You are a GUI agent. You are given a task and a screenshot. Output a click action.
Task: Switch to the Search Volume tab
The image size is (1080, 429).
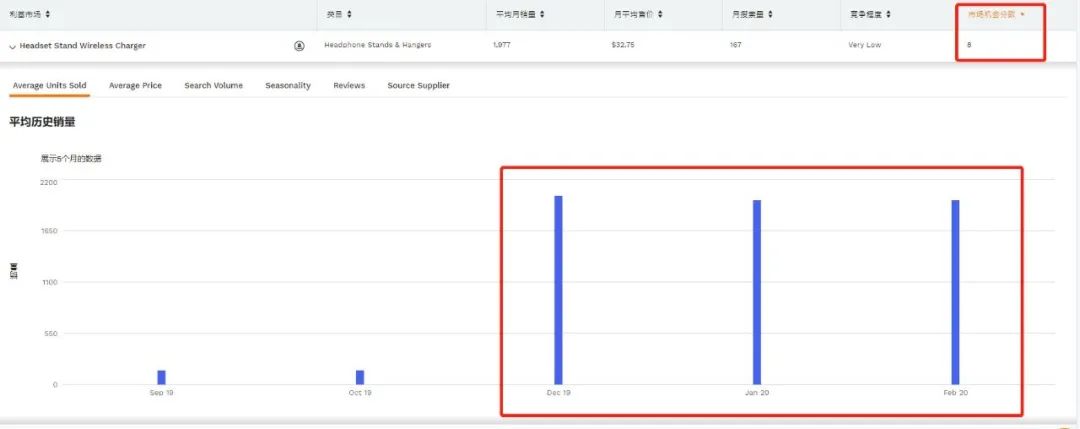click(x=214, y=85)
